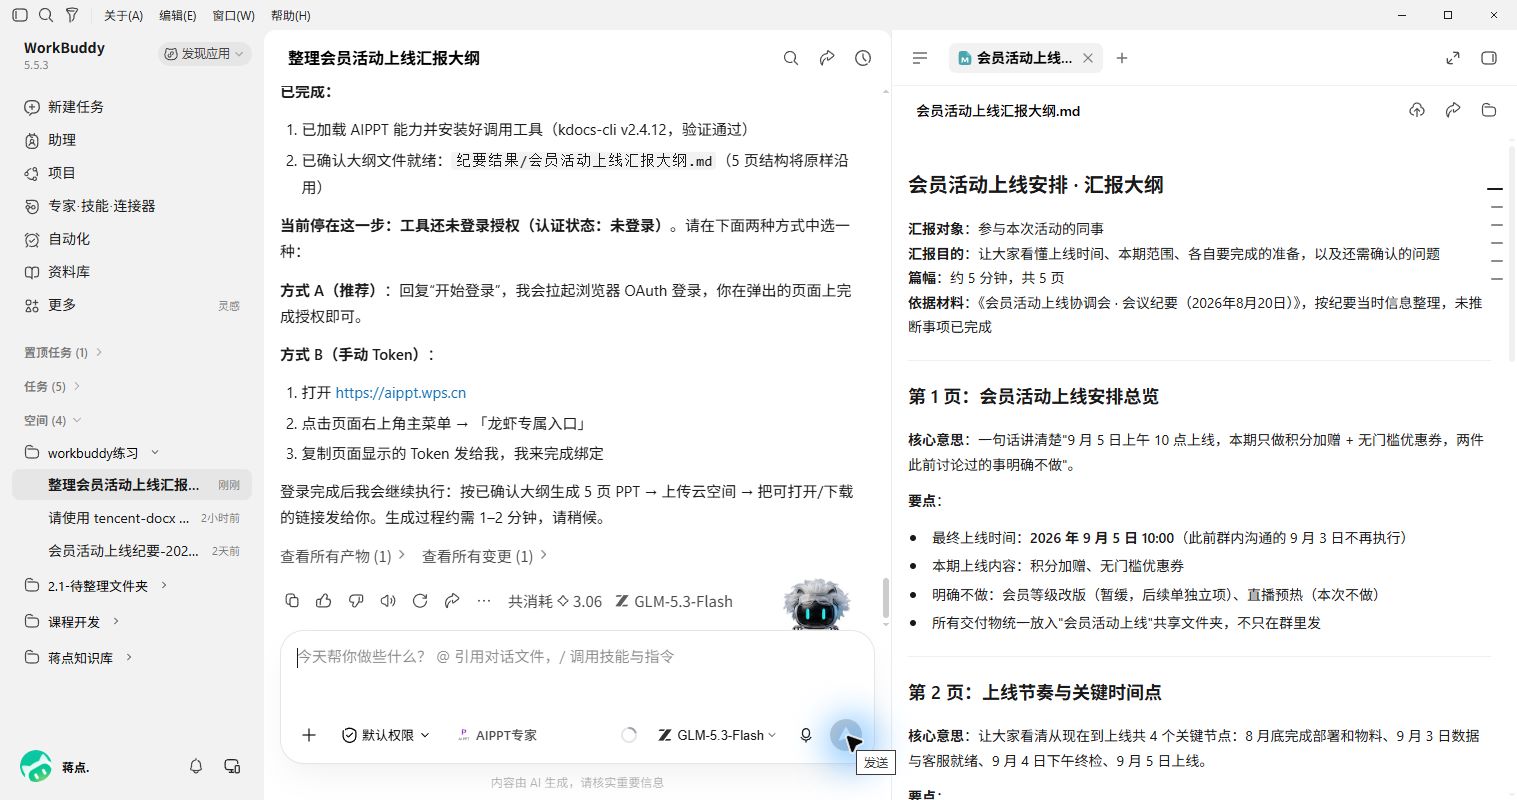Collapse the 空间 (4) section

click(x=53, y=420)
